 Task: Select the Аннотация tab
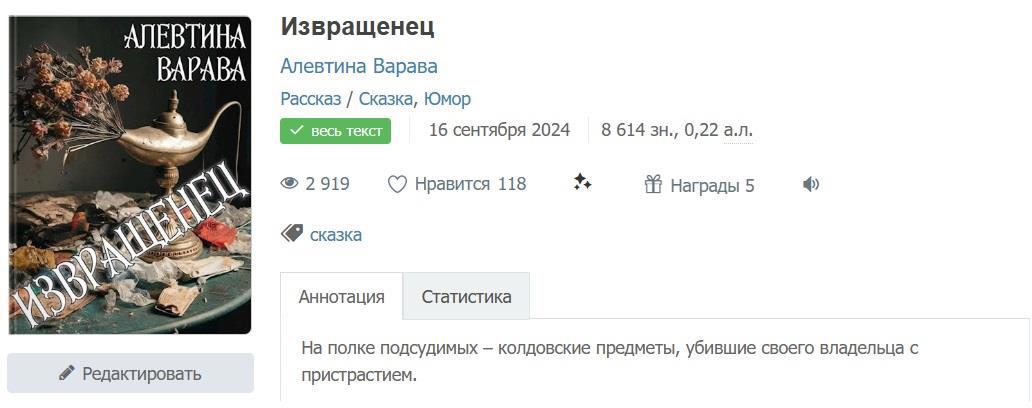pos(341,297)
